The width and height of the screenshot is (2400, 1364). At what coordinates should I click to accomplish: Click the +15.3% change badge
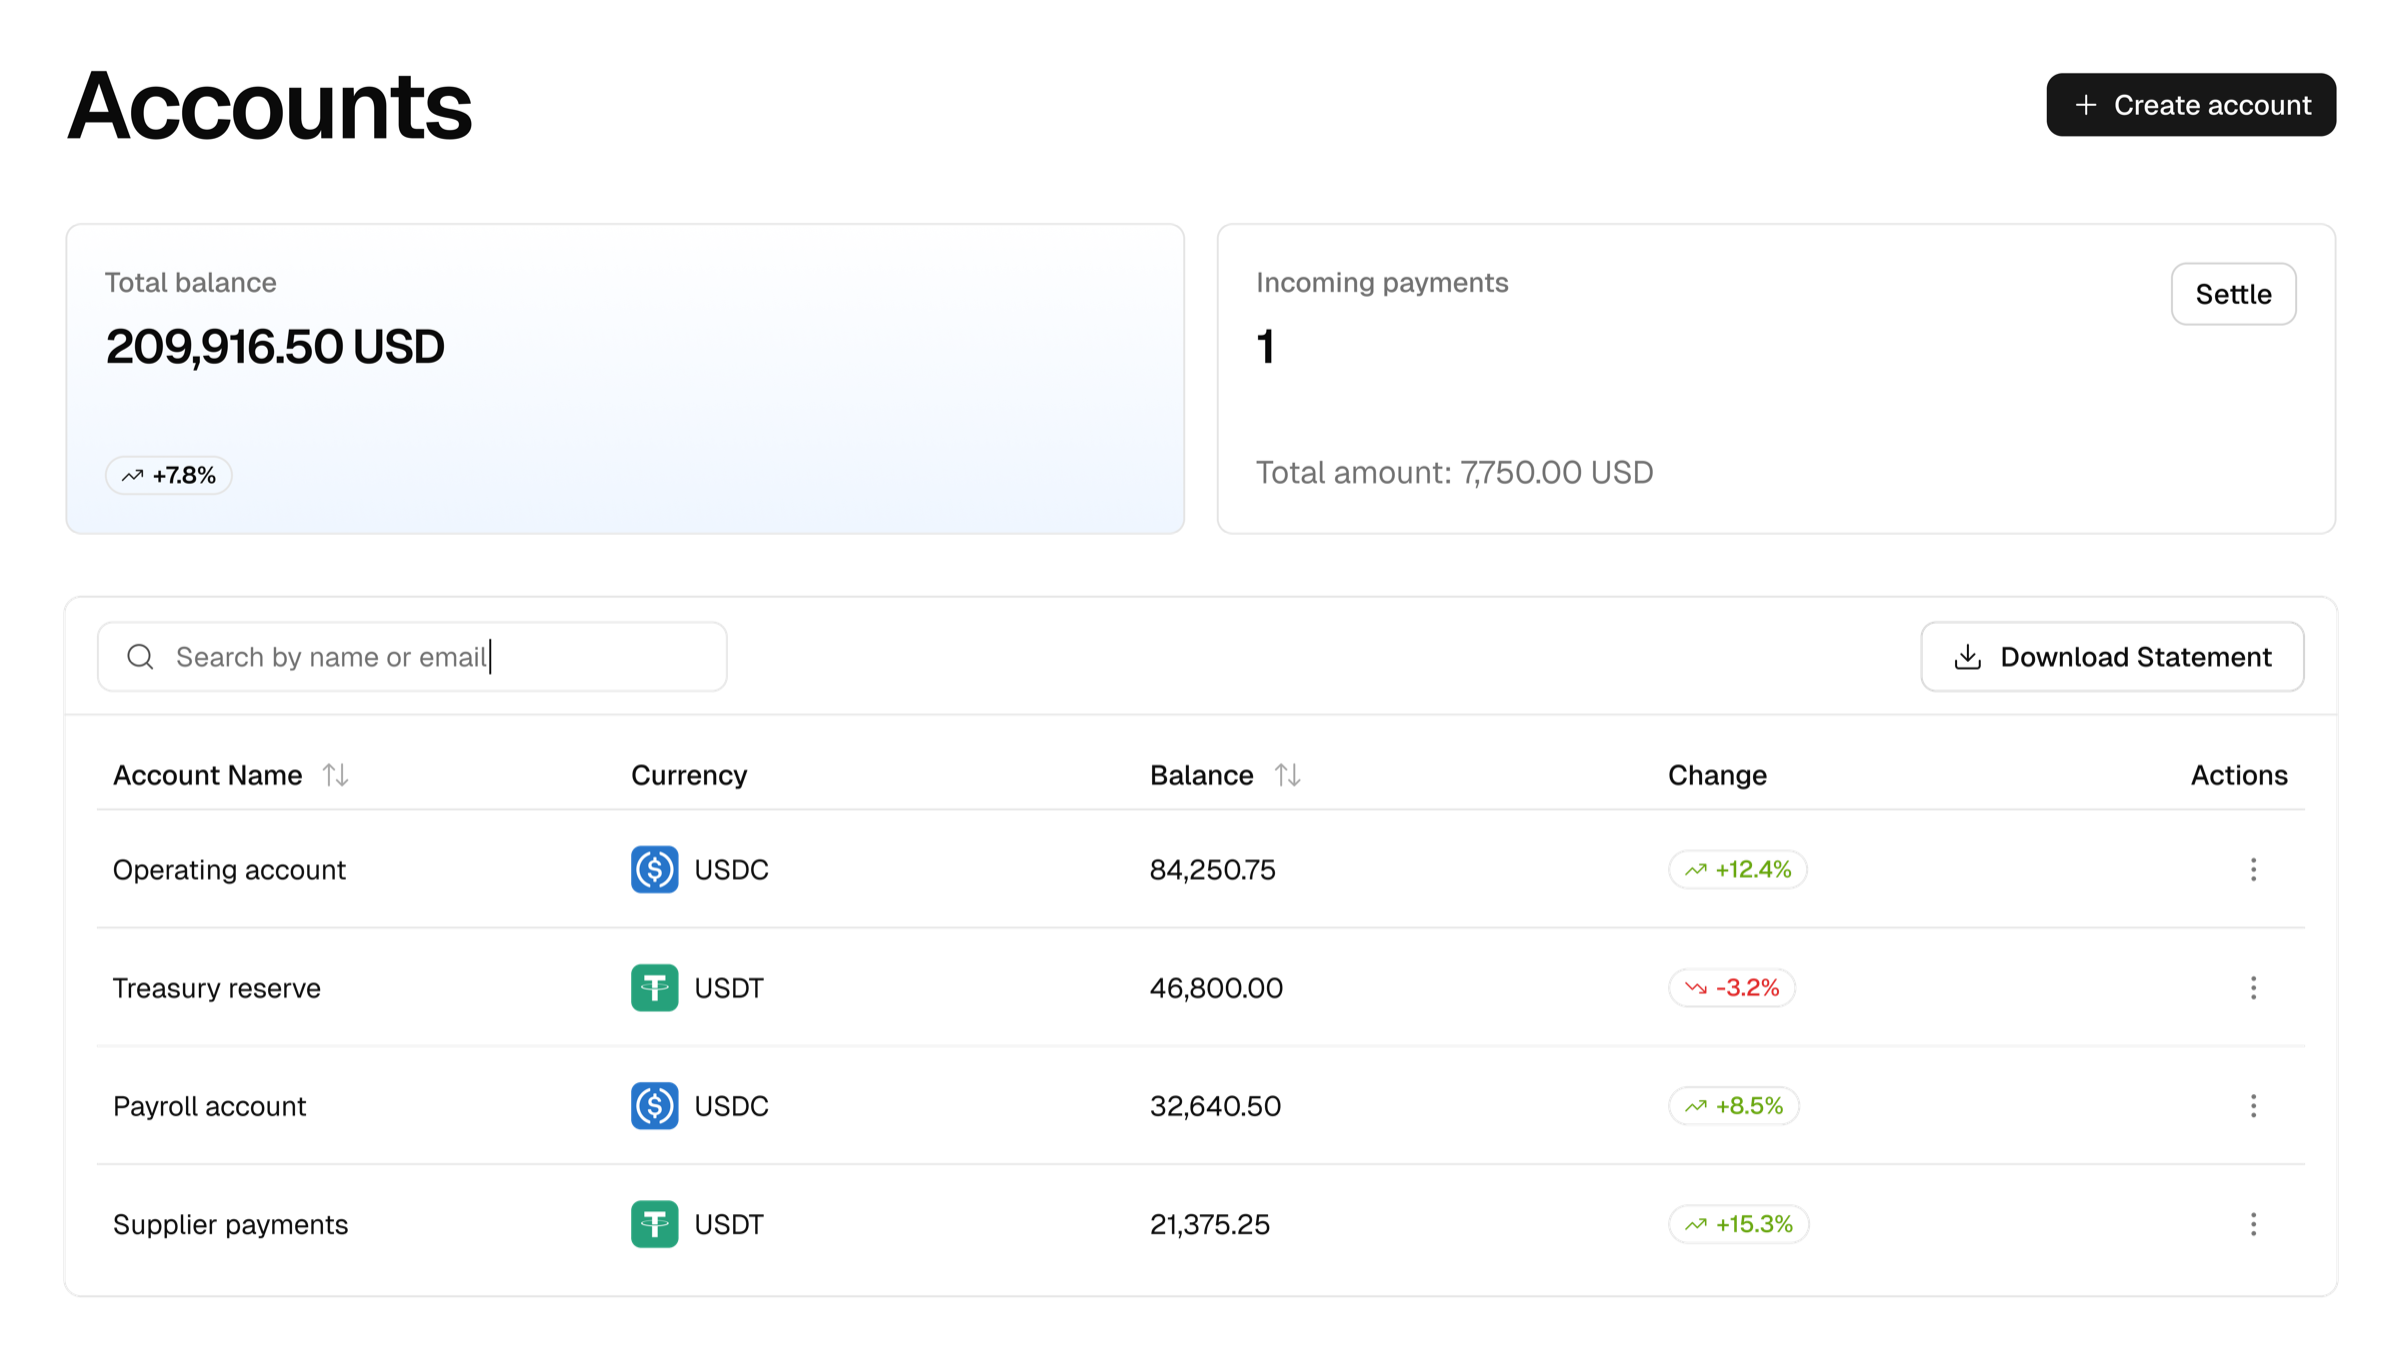point(1739,1224)
